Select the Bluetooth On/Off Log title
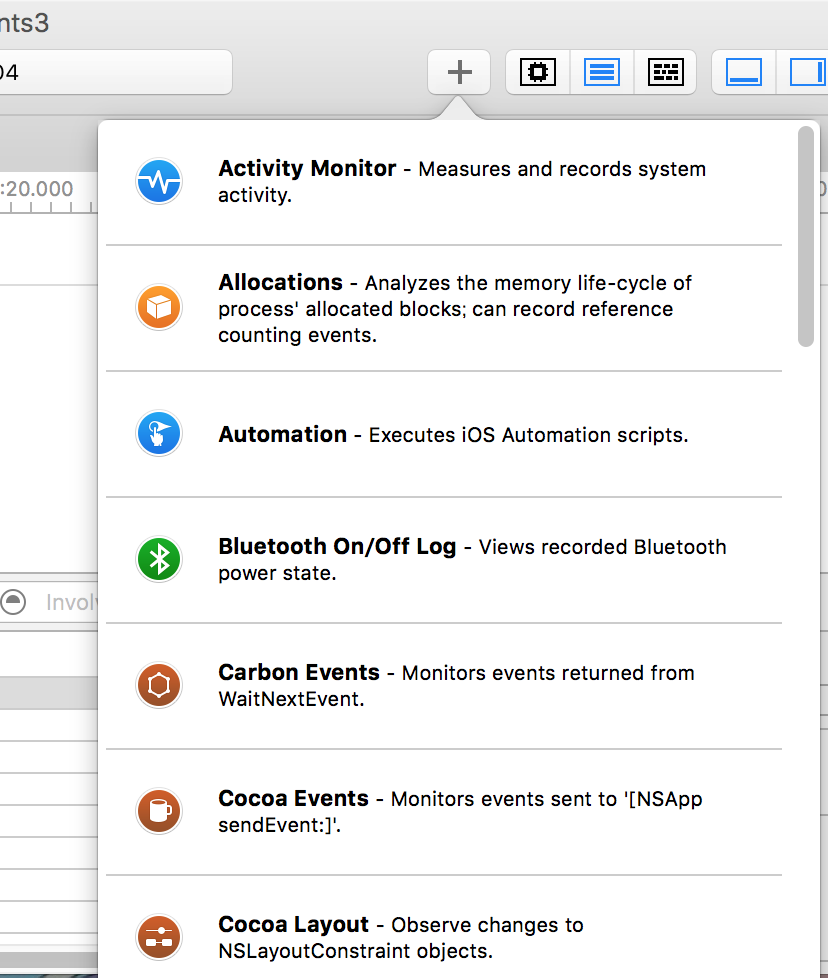Image resolution: width=828 pixels, height=978 pixels. 337,547
